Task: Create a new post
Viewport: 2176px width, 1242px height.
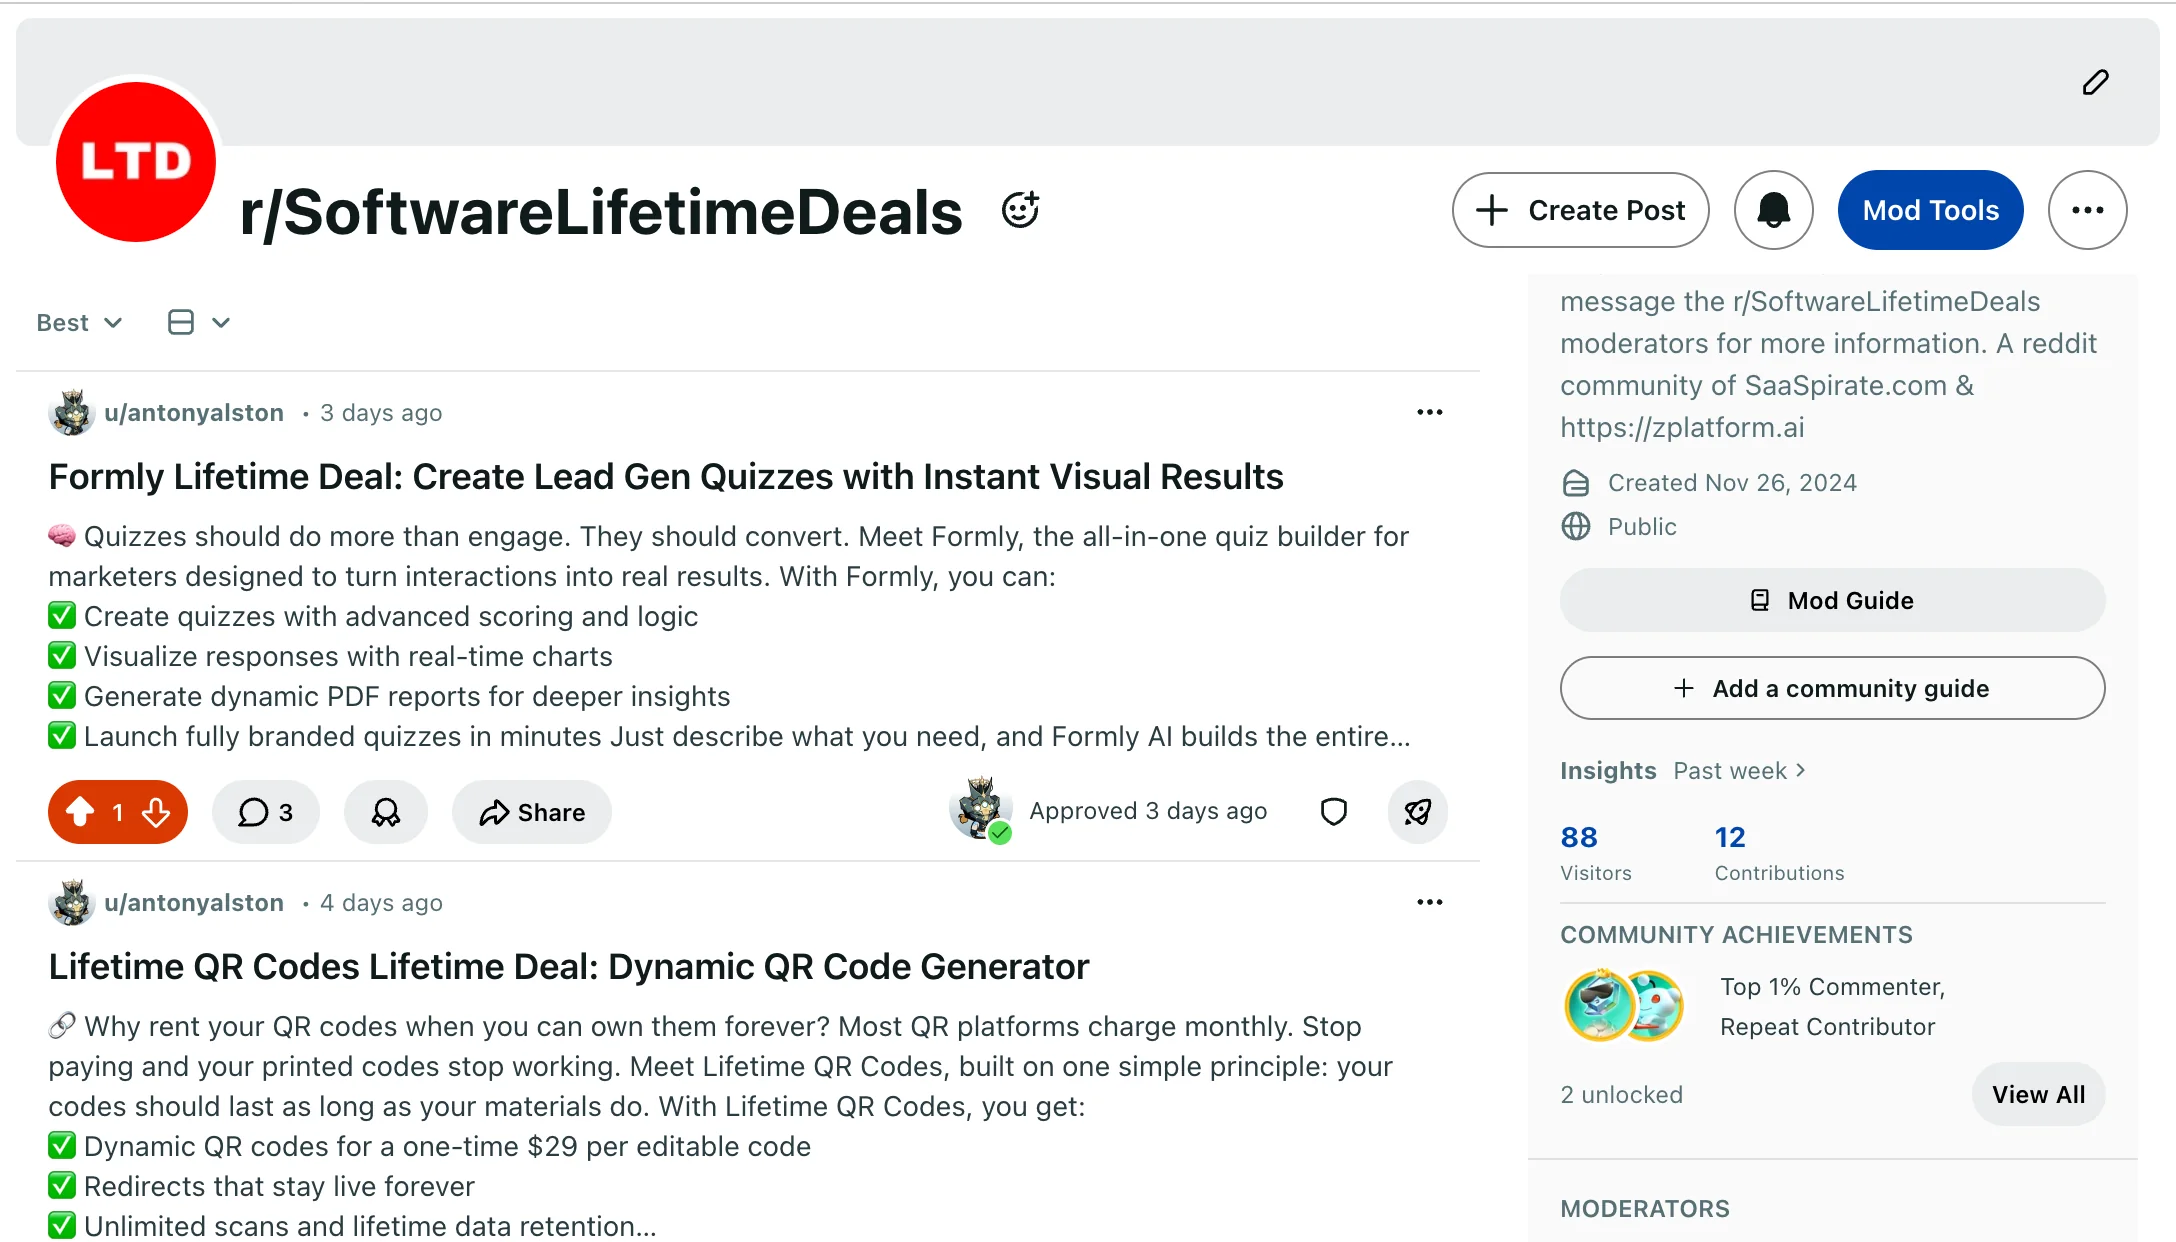Action: click(x=1580, y=210)
